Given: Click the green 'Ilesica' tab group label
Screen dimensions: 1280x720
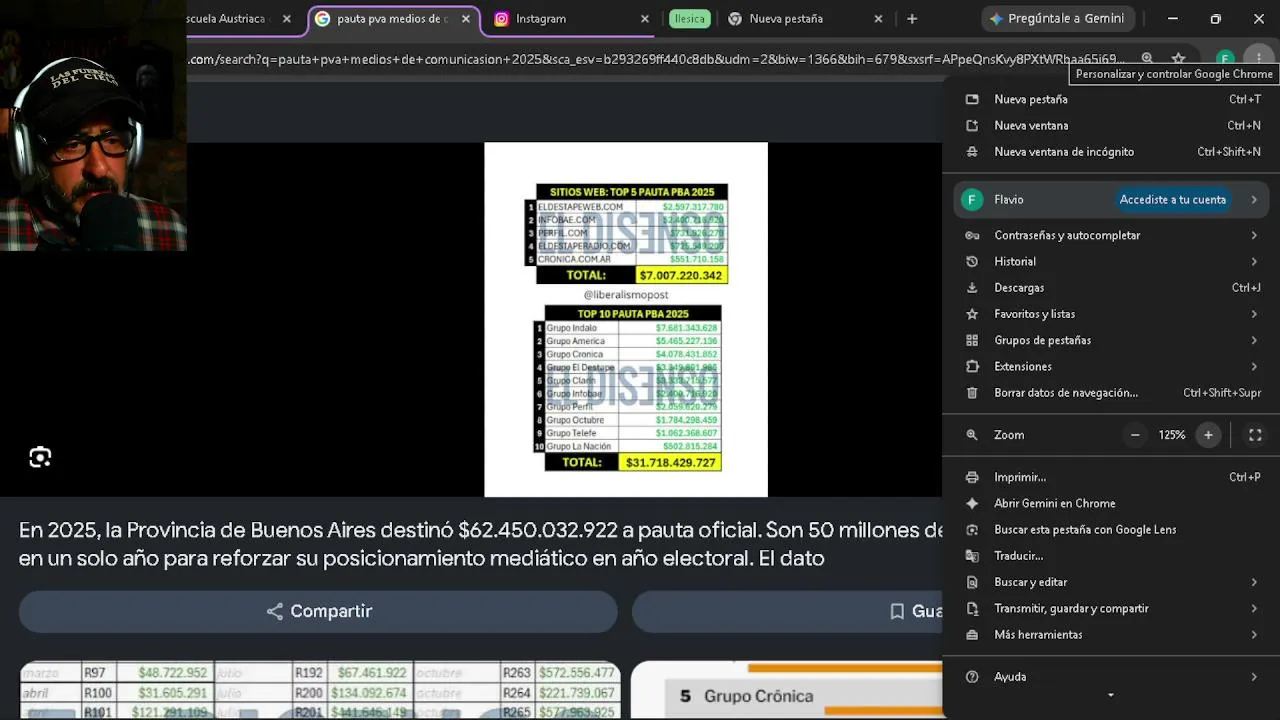Looking at the screenshot, I should (690, 19).
